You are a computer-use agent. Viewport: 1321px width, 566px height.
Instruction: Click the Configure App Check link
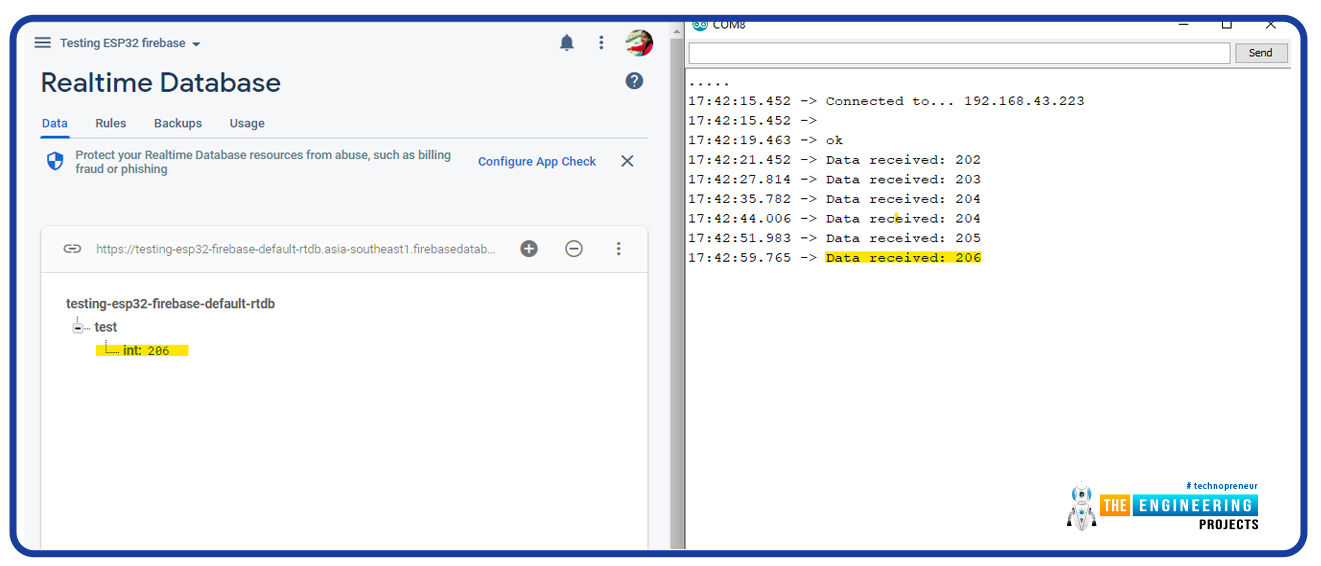click(537, 162)
